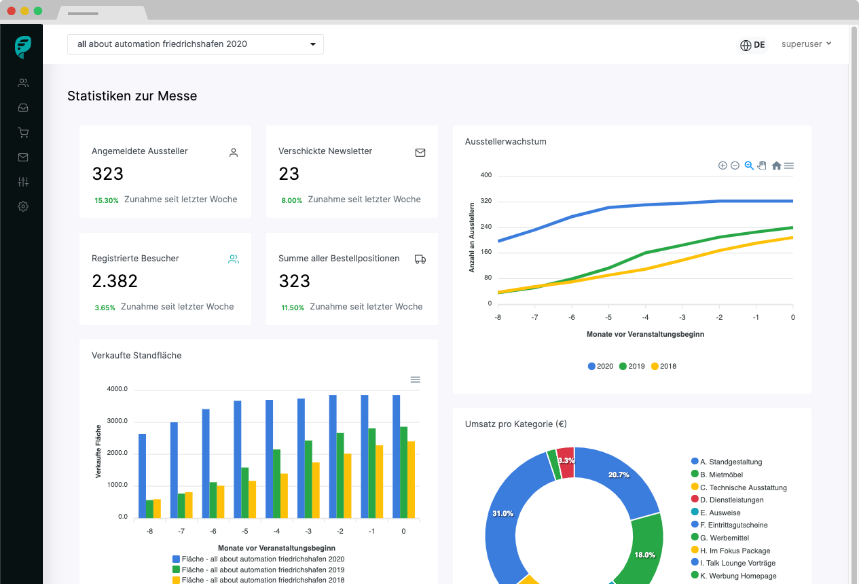Toggle A. Standgestaltung donut legend entry
The width and height of the screenshot is (859, 584).
click(x=727, y=462)
